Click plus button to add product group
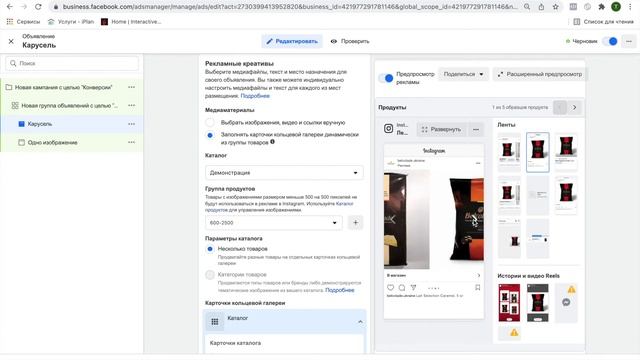The height and width of the screenshot is (360, 640). [356, 223]
